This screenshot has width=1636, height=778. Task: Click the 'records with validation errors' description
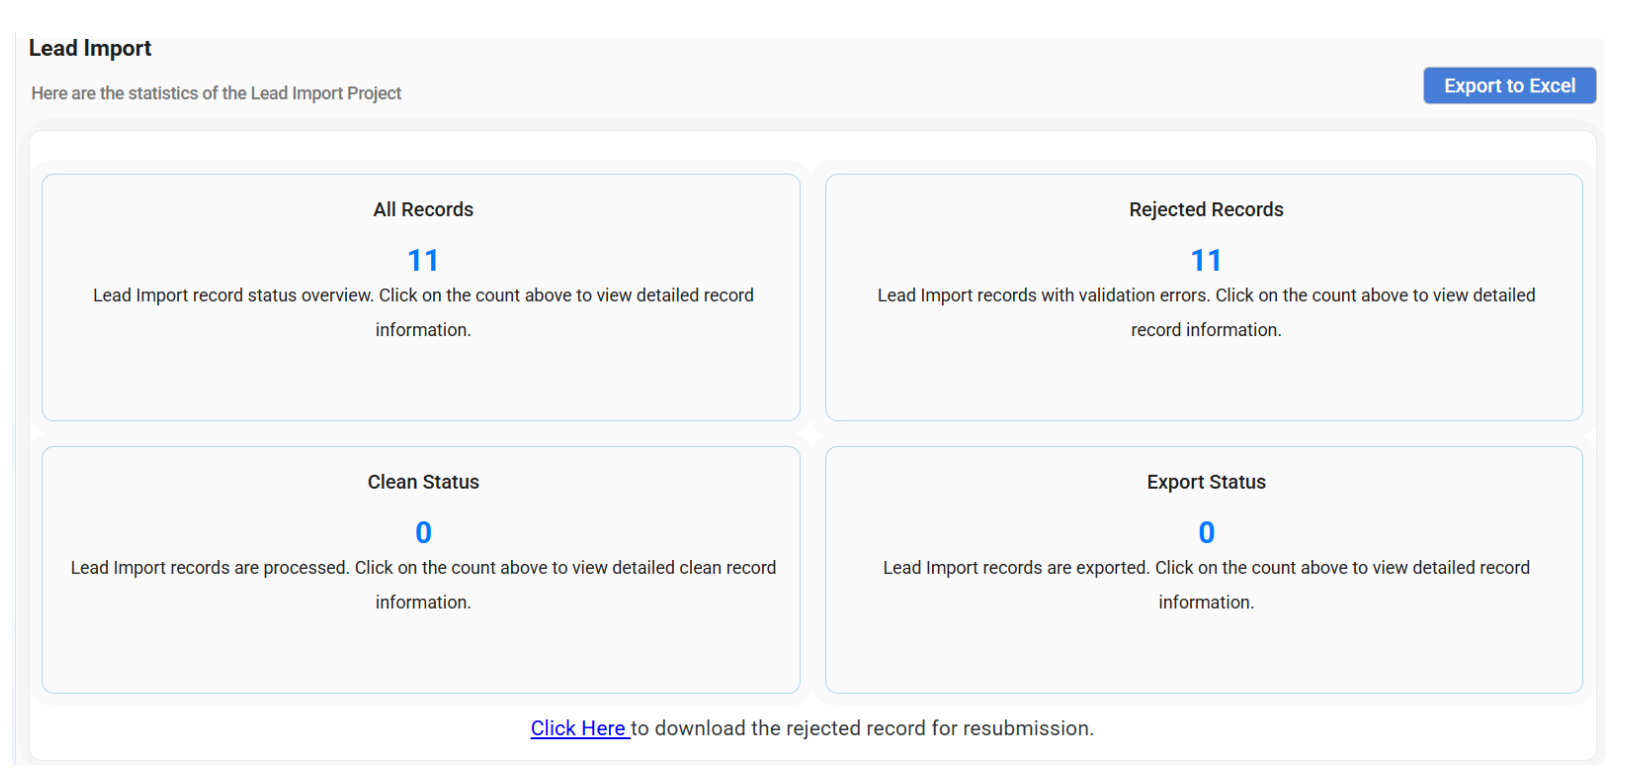pos(1206,312)
